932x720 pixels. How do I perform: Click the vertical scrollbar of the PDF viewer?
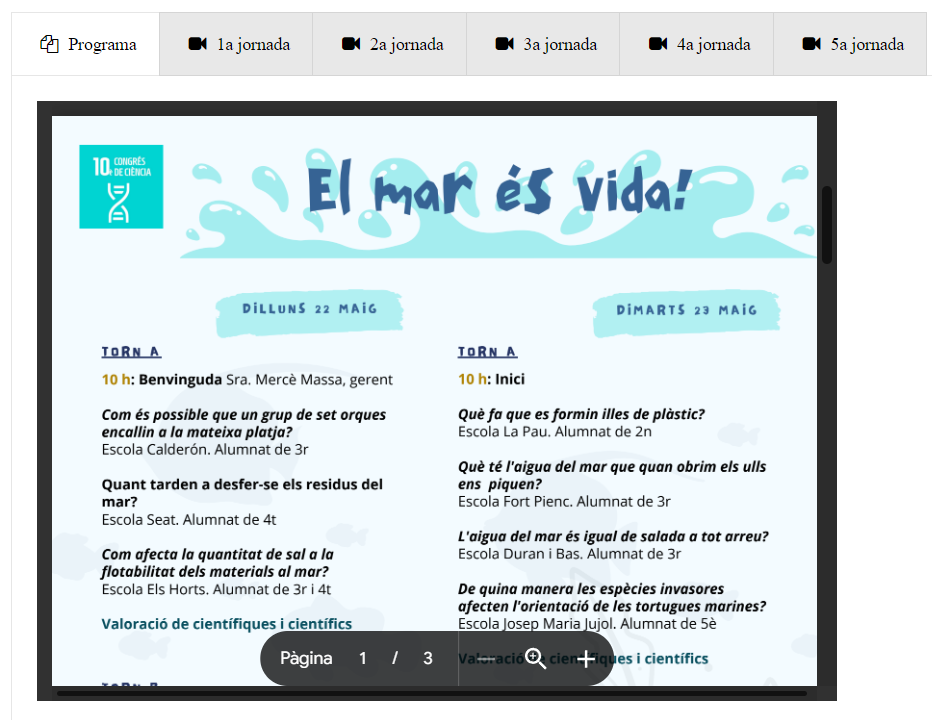coord(826,225)
